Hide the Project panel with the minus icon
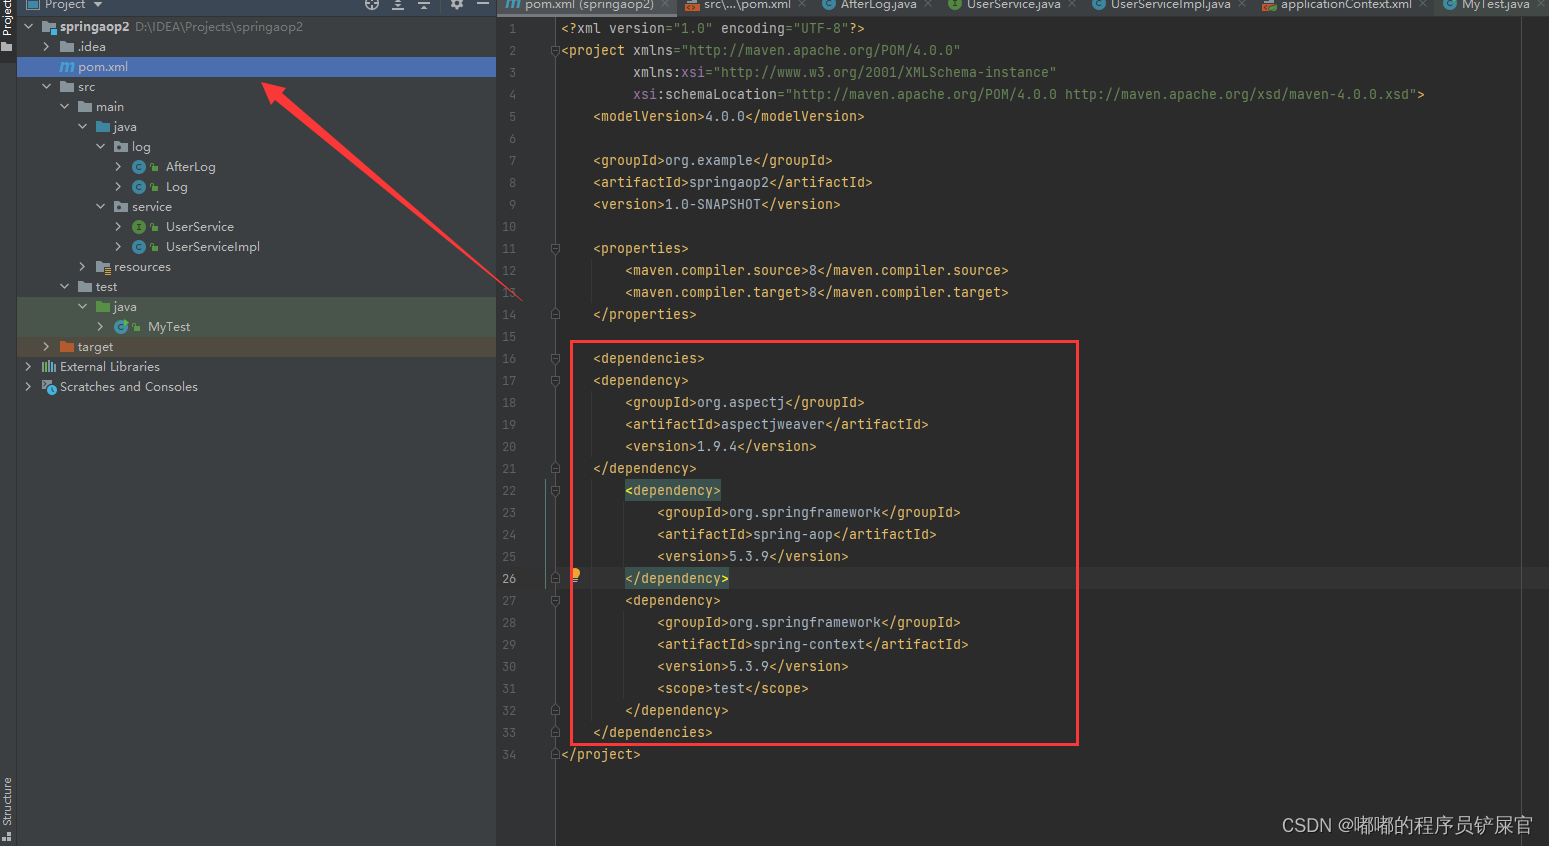 click(x=483, y=4)
